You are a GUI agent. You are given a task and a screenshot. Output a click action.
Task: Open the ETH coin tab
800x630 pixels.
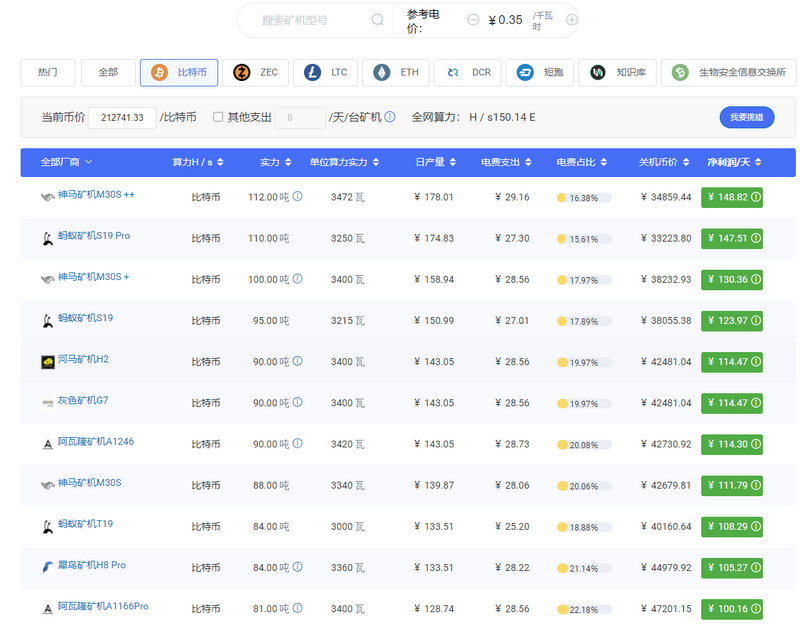click(x=396, y=72)
